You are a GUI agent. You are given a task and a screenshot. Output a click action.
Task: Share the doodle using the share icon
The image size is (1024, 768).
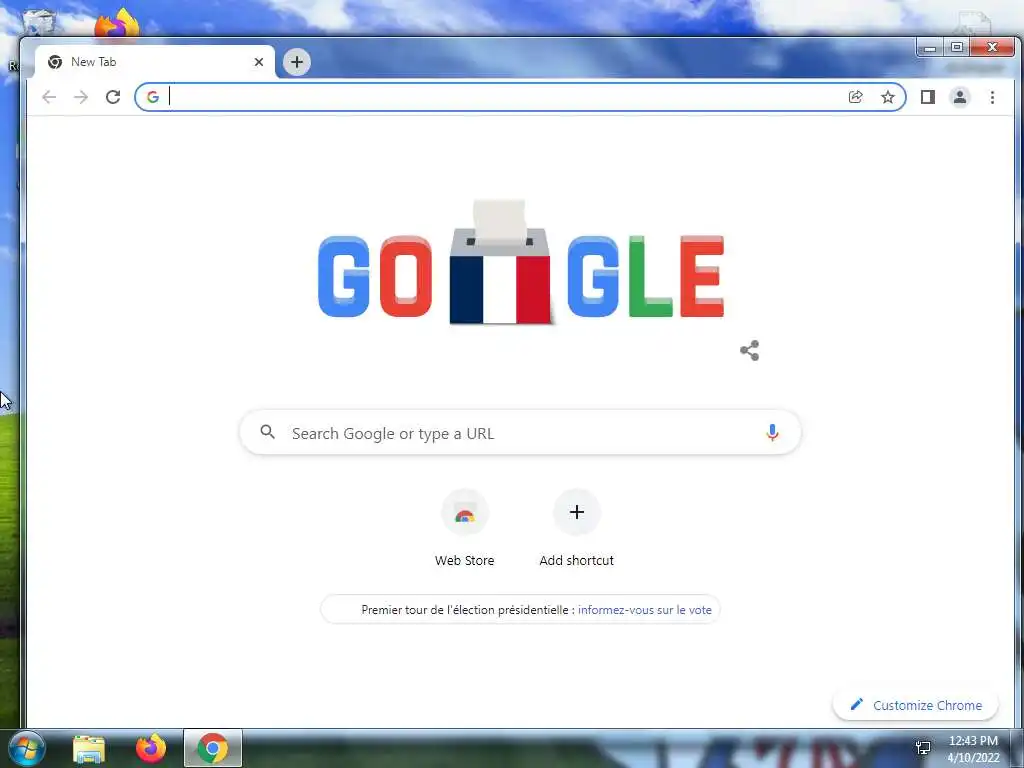750,351
